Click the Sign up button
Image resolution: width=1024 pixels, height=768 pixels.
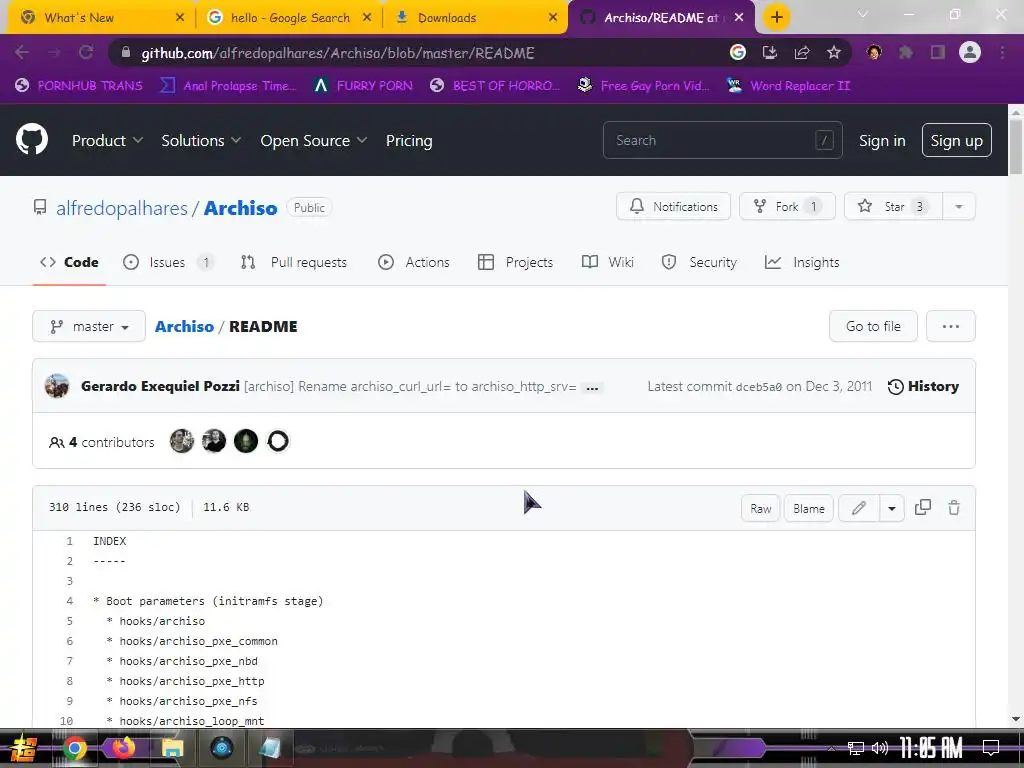click(956, 140)
